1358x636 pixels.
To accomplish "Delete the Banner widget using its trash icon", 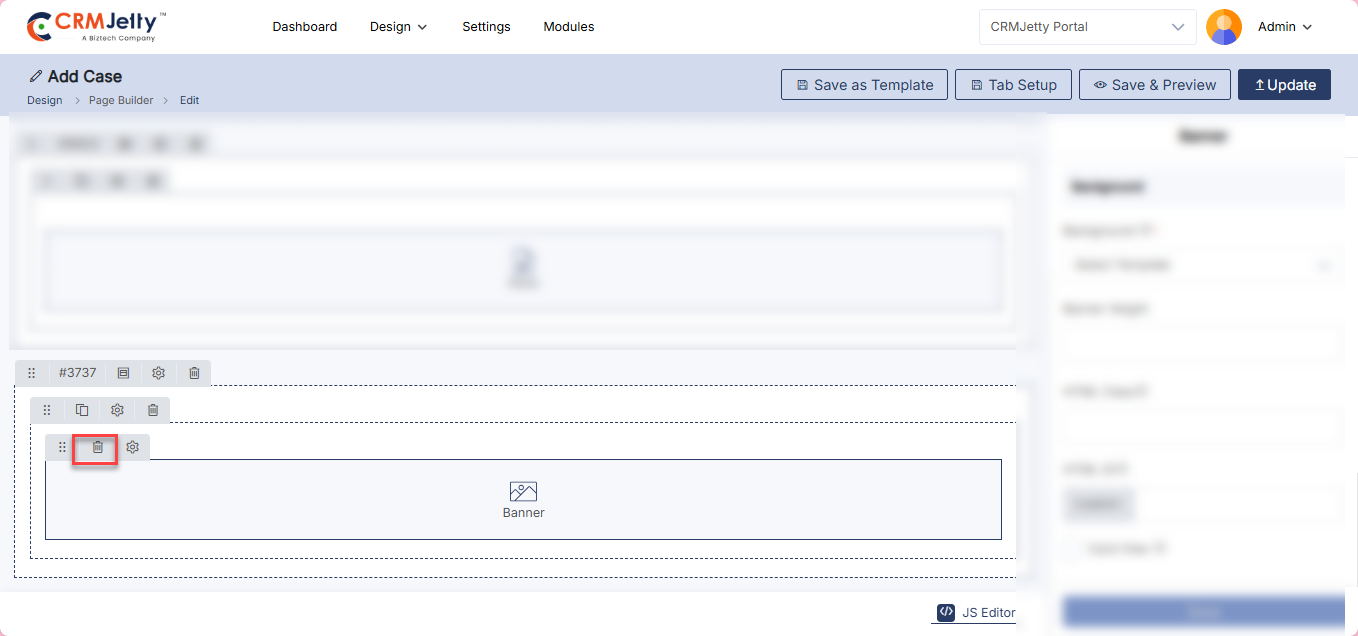I will (x=98, y=447).
